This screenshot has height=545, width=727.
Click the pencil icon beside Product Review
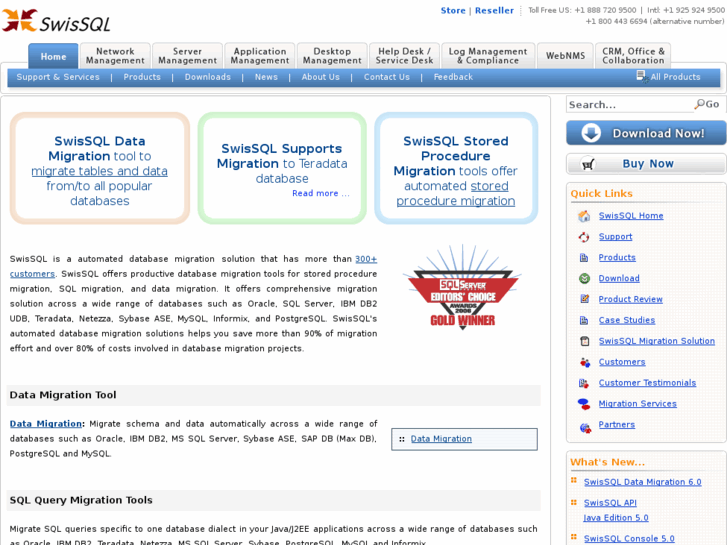tap(584, 299)
